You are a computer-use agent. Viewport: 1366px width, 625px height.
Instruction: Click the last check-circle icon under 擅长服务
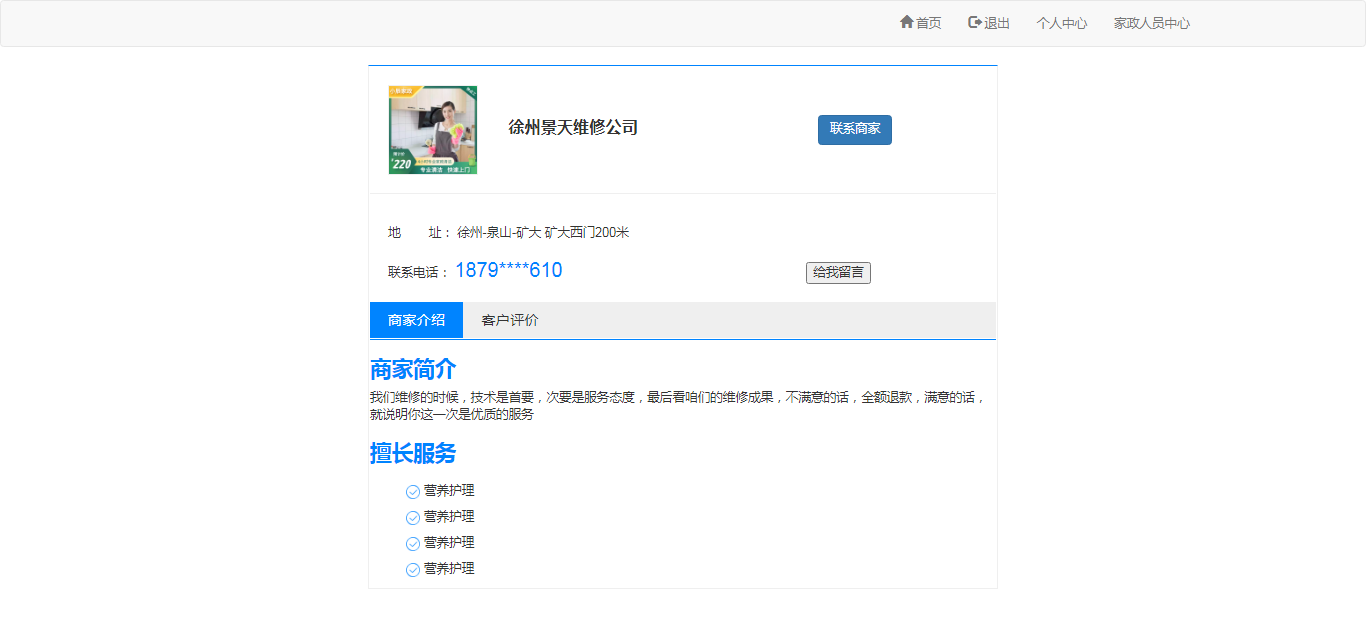click(412, 569)
